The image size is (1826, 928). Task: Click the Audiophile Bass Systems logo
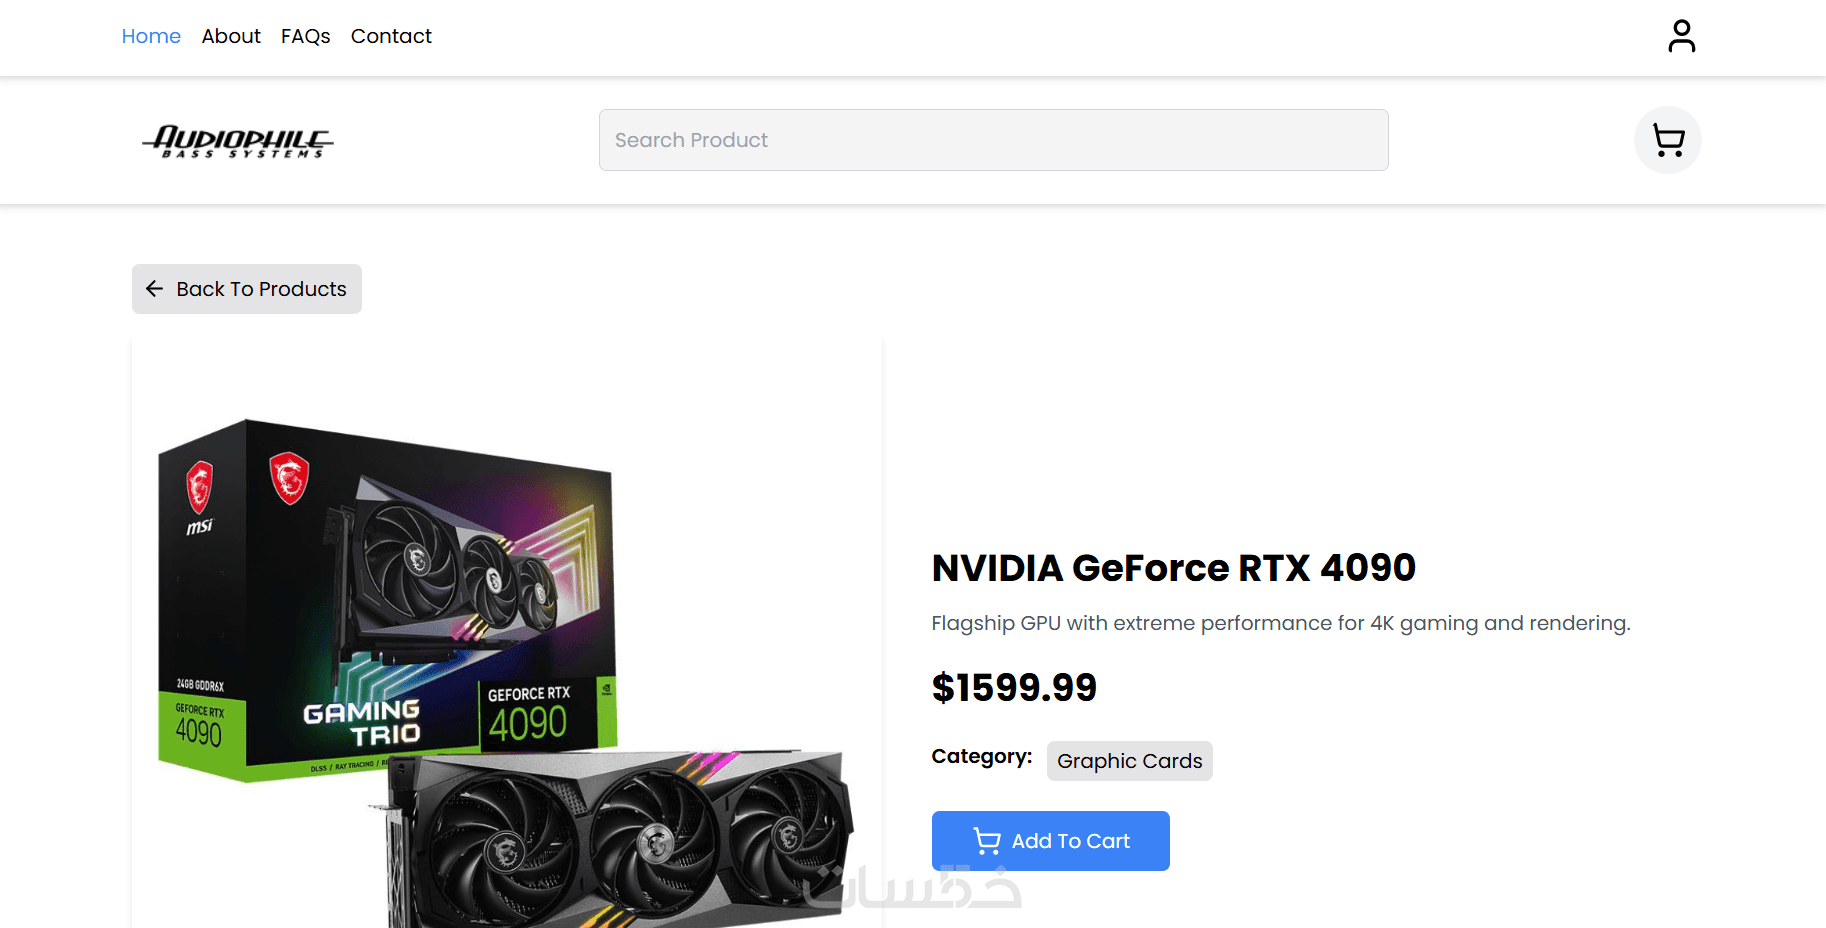(238, 141)
